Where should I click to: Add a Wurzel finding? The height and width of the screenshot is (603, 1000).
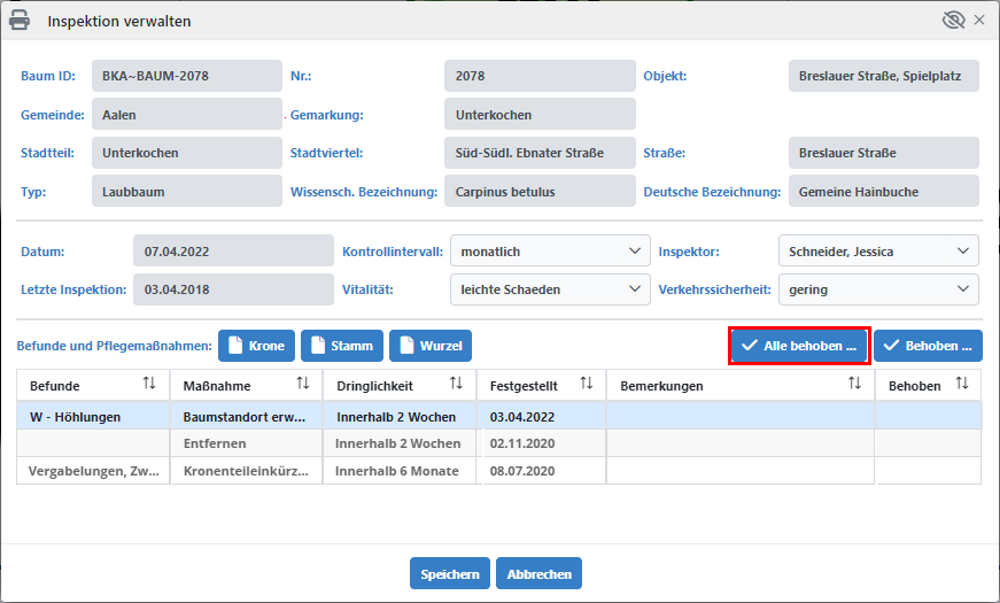pyautogui.click(x=430, y=346)
